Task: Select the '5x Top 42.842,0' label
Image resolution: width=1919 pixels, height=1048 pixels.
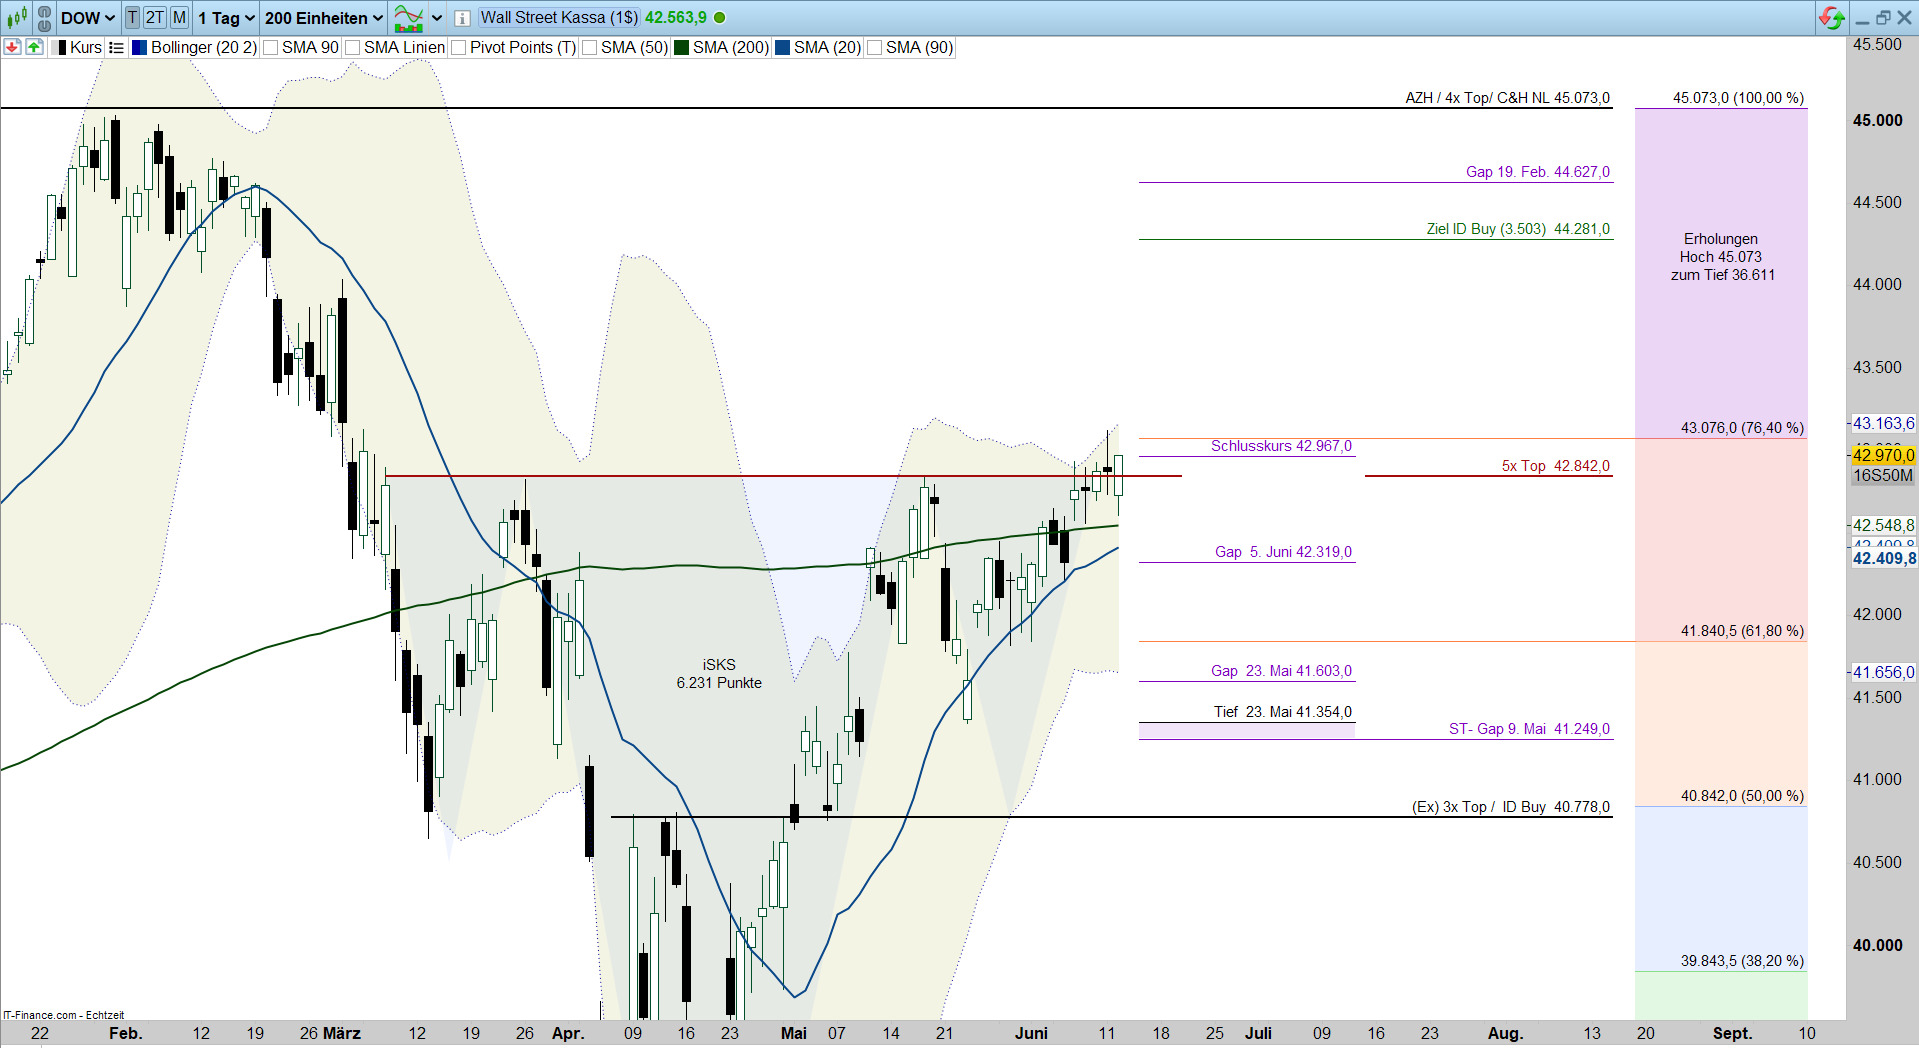Action: 1555,466
